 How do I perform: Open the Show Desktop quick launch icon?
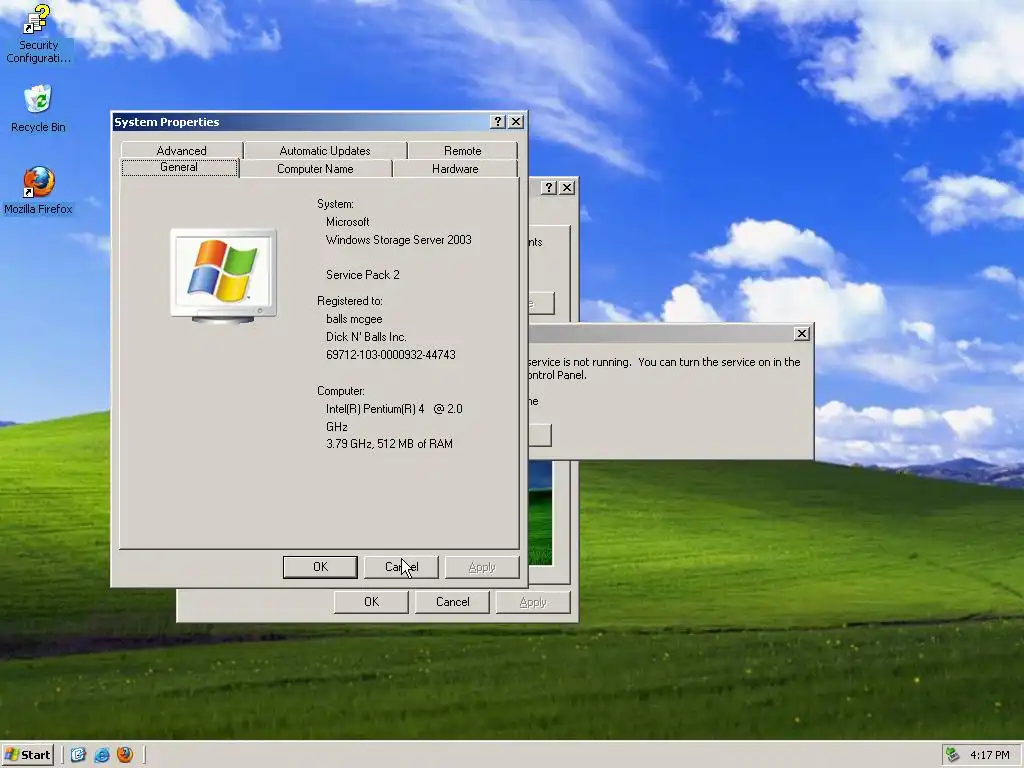(x=78, y=755)
